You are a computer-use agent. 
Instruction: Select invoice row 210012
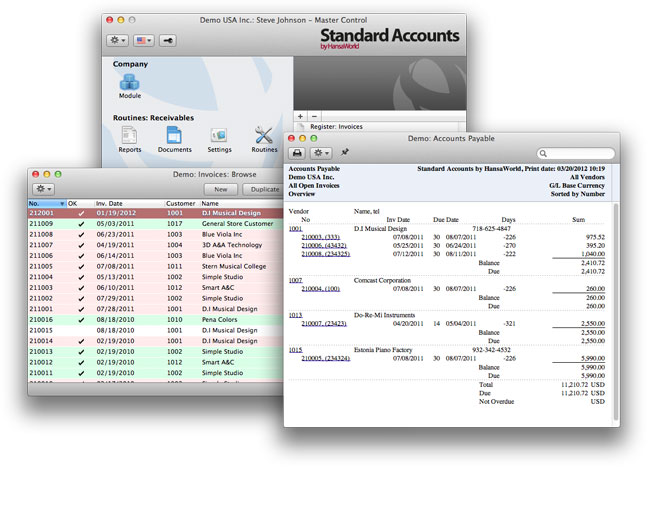155,362
